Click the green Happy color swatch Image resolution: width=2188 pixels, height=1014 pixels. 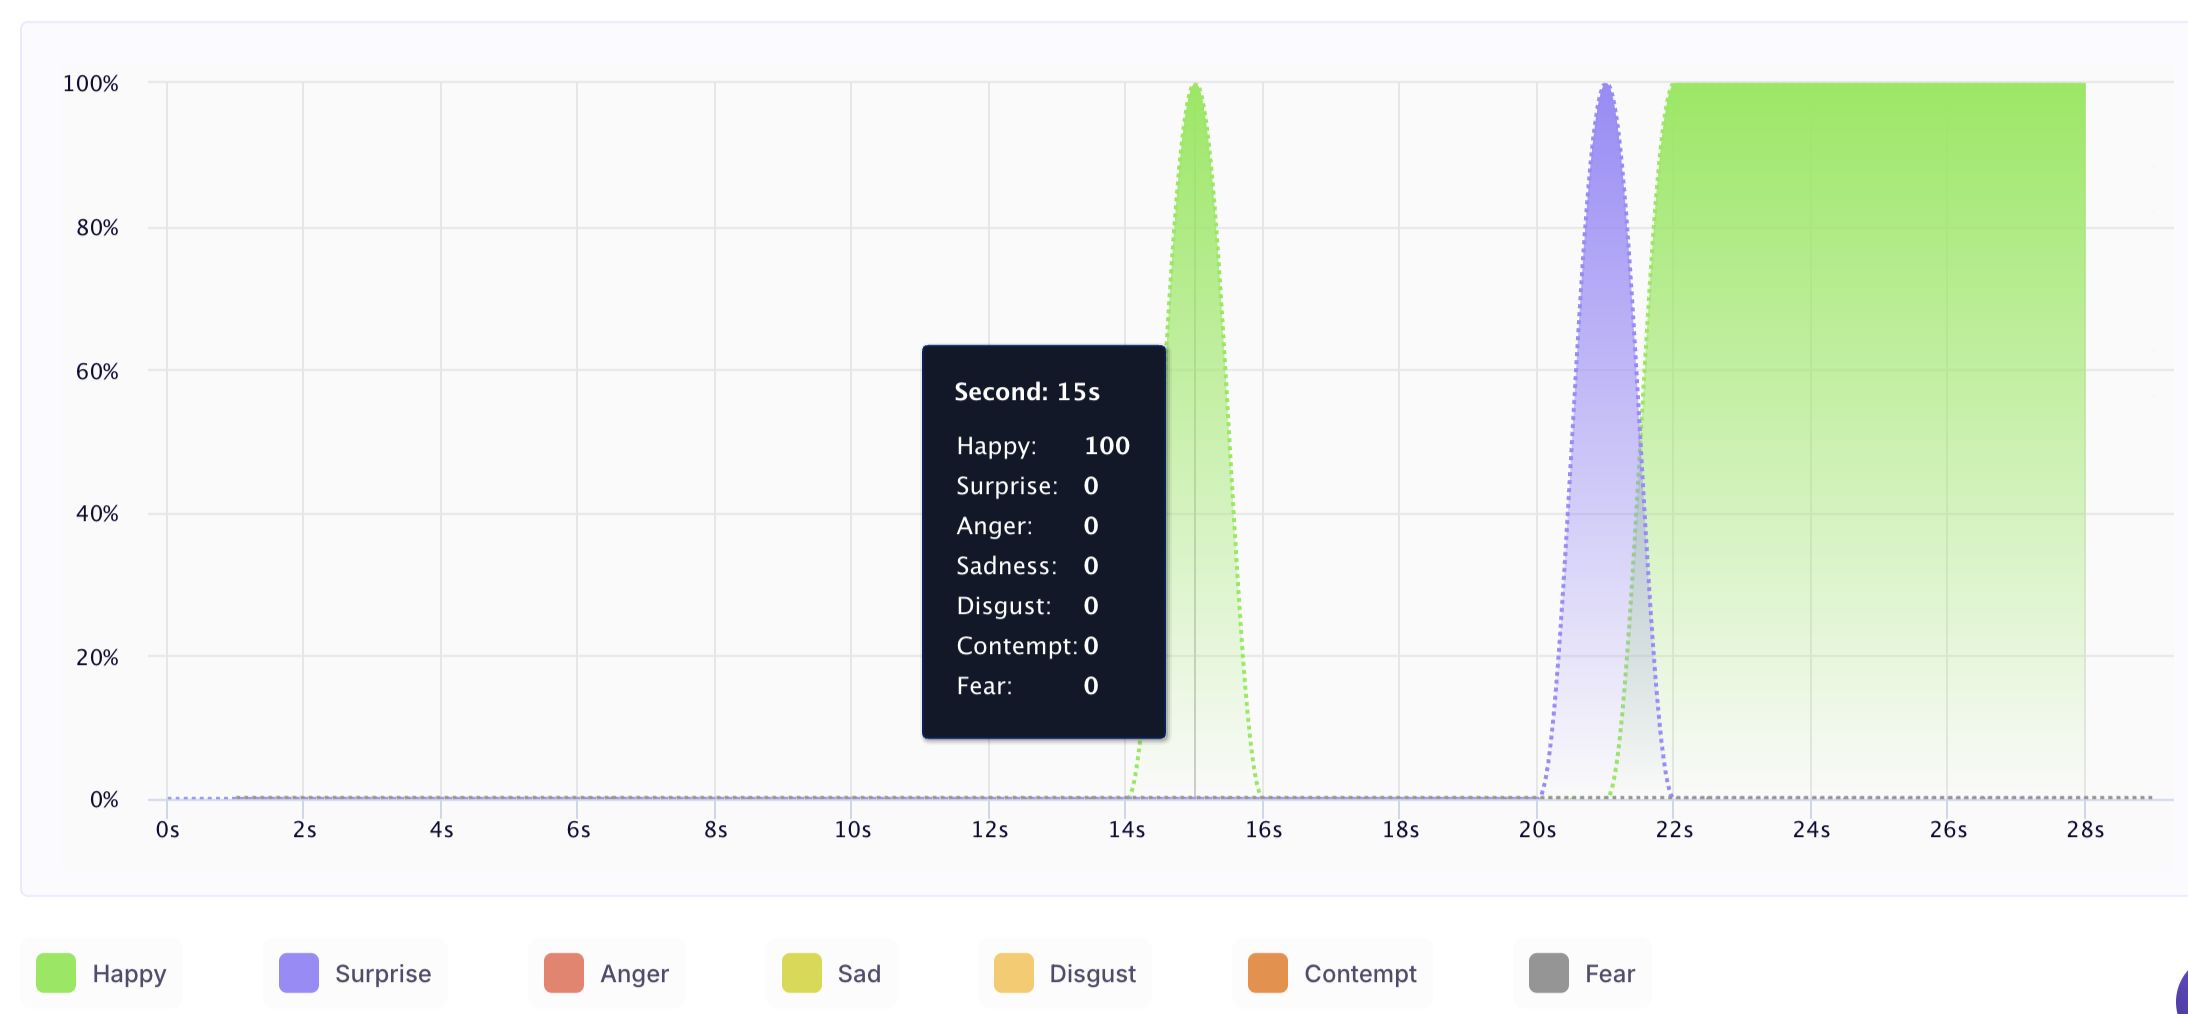56,973
